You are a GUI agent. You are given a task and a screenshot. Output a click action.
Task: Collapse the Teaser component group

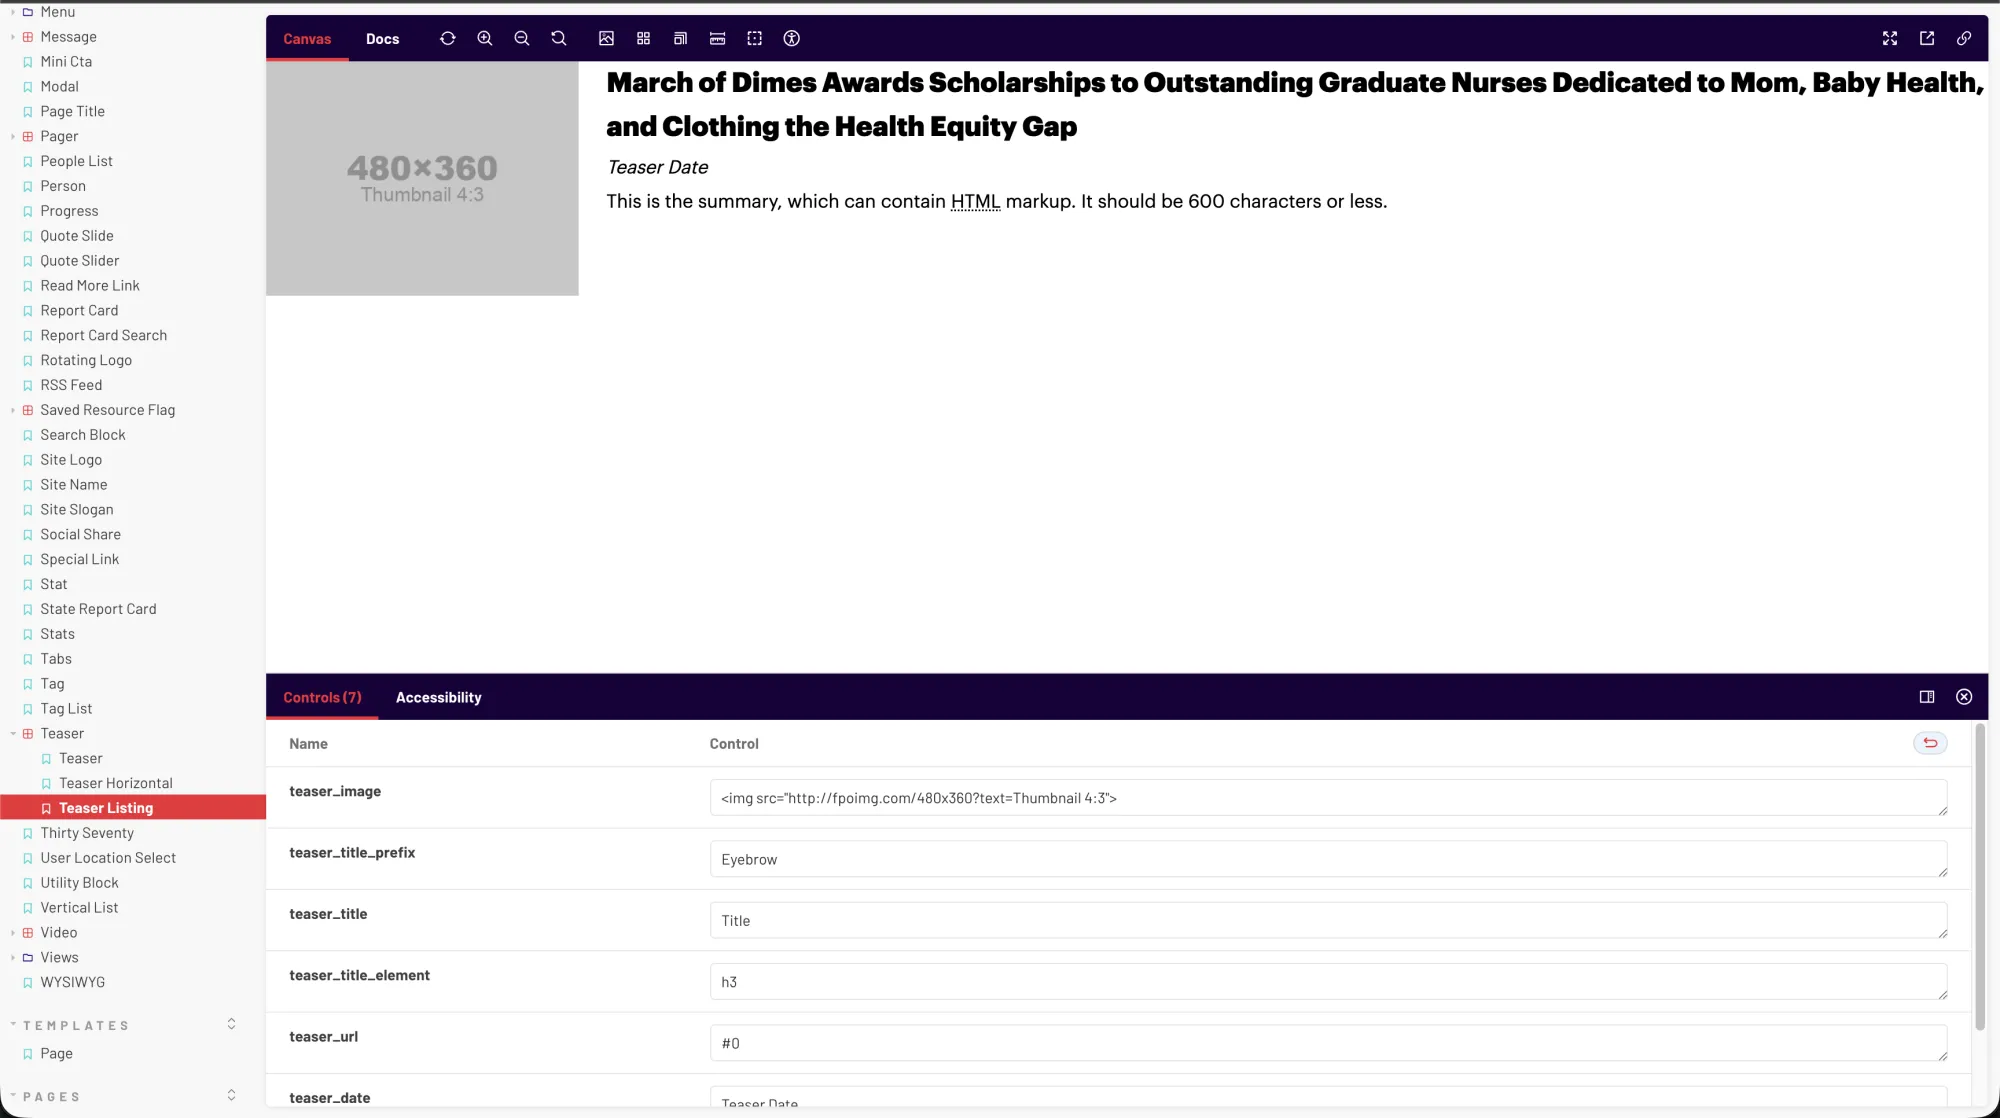(13, 734)
